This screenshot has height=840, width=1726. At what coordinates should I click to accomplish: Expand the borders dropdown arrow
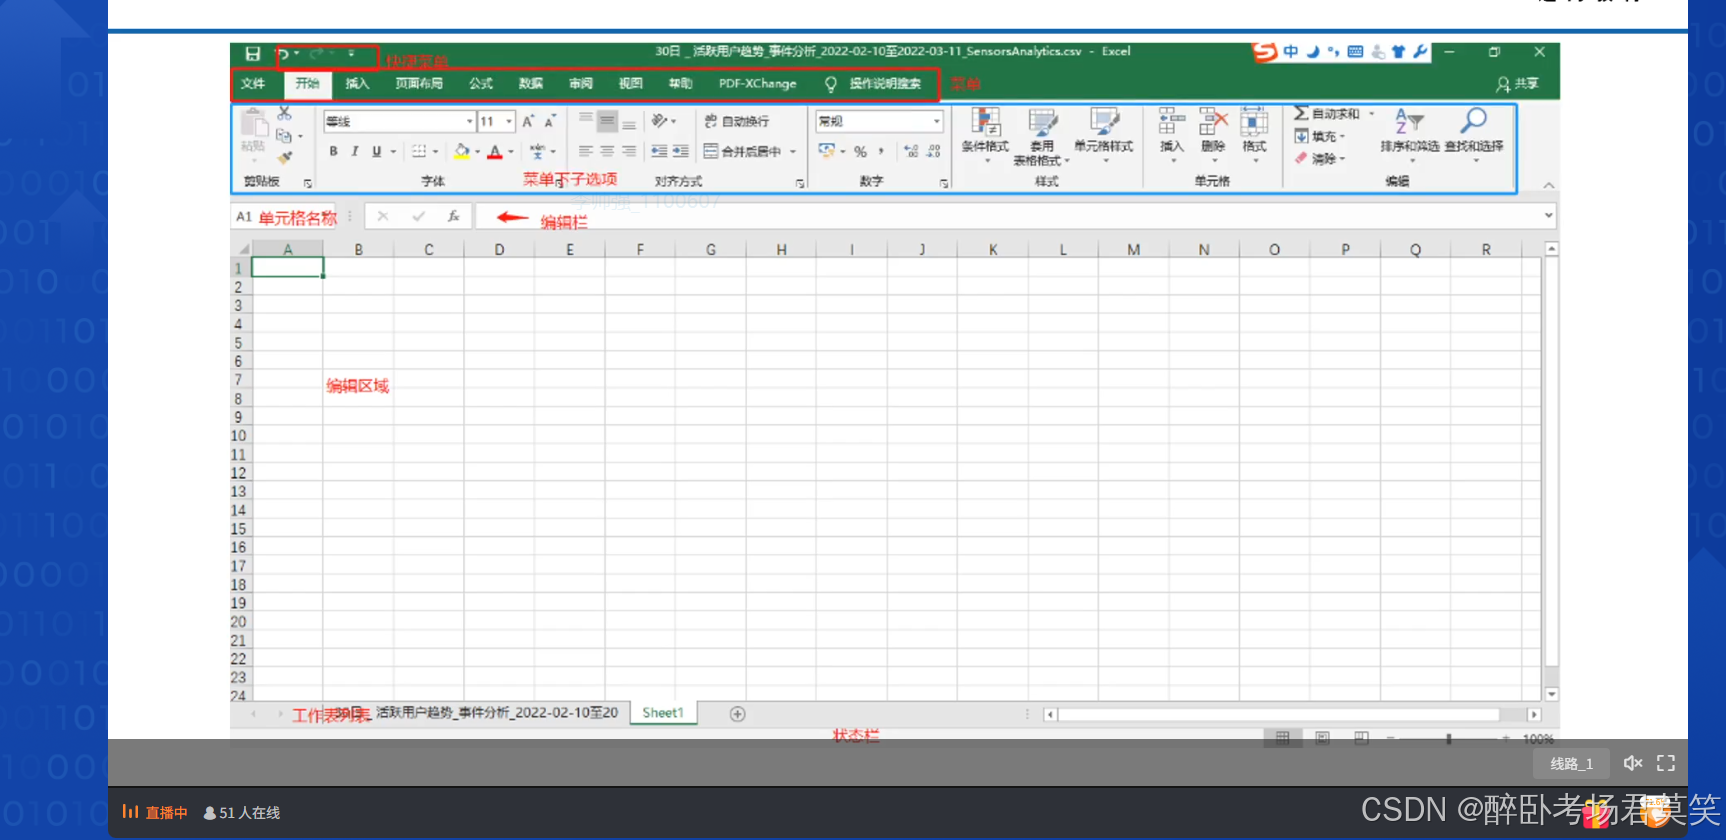(x=436, y=152)
